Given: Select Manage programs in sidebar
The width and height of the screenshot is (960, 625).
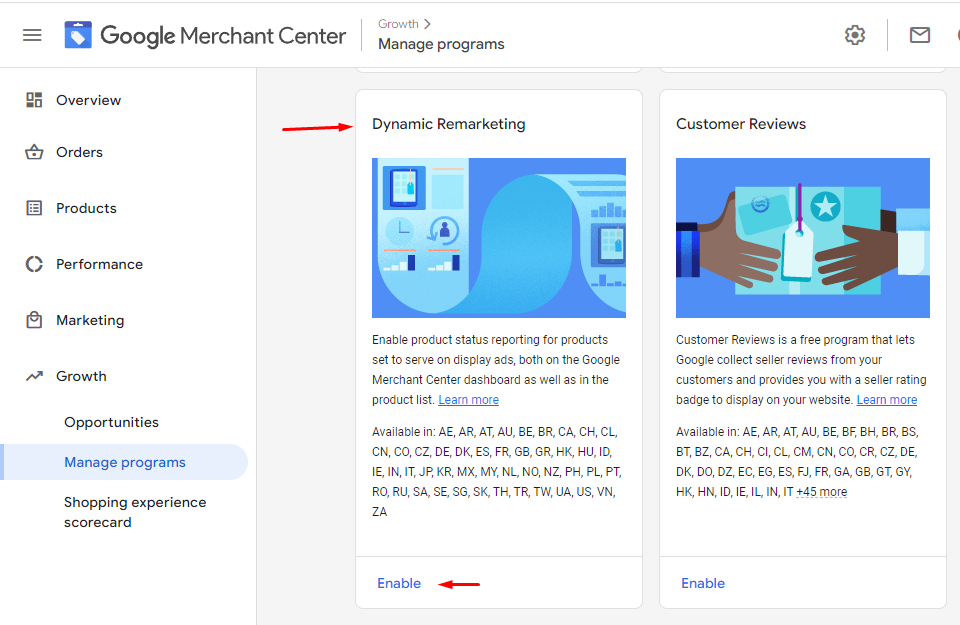Looking at the screenshot, I should [125, 462].
